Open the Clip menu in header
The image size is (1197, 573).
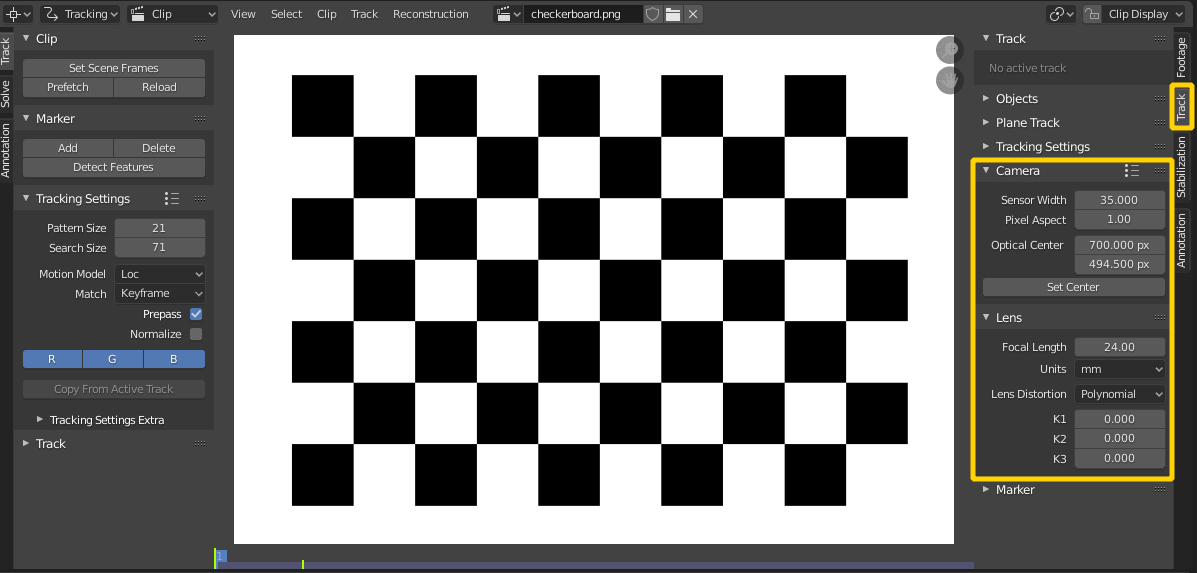tap(327, 14)
